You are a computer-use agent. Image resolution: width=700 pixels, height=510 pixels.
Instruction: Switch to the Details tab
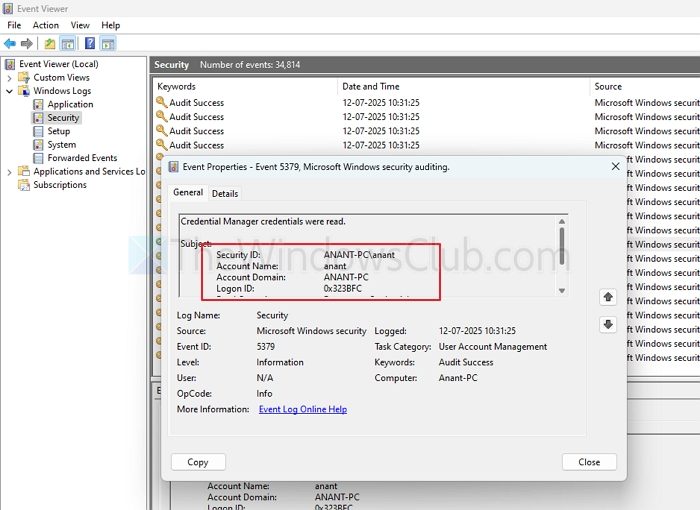[x=225, y=193]
